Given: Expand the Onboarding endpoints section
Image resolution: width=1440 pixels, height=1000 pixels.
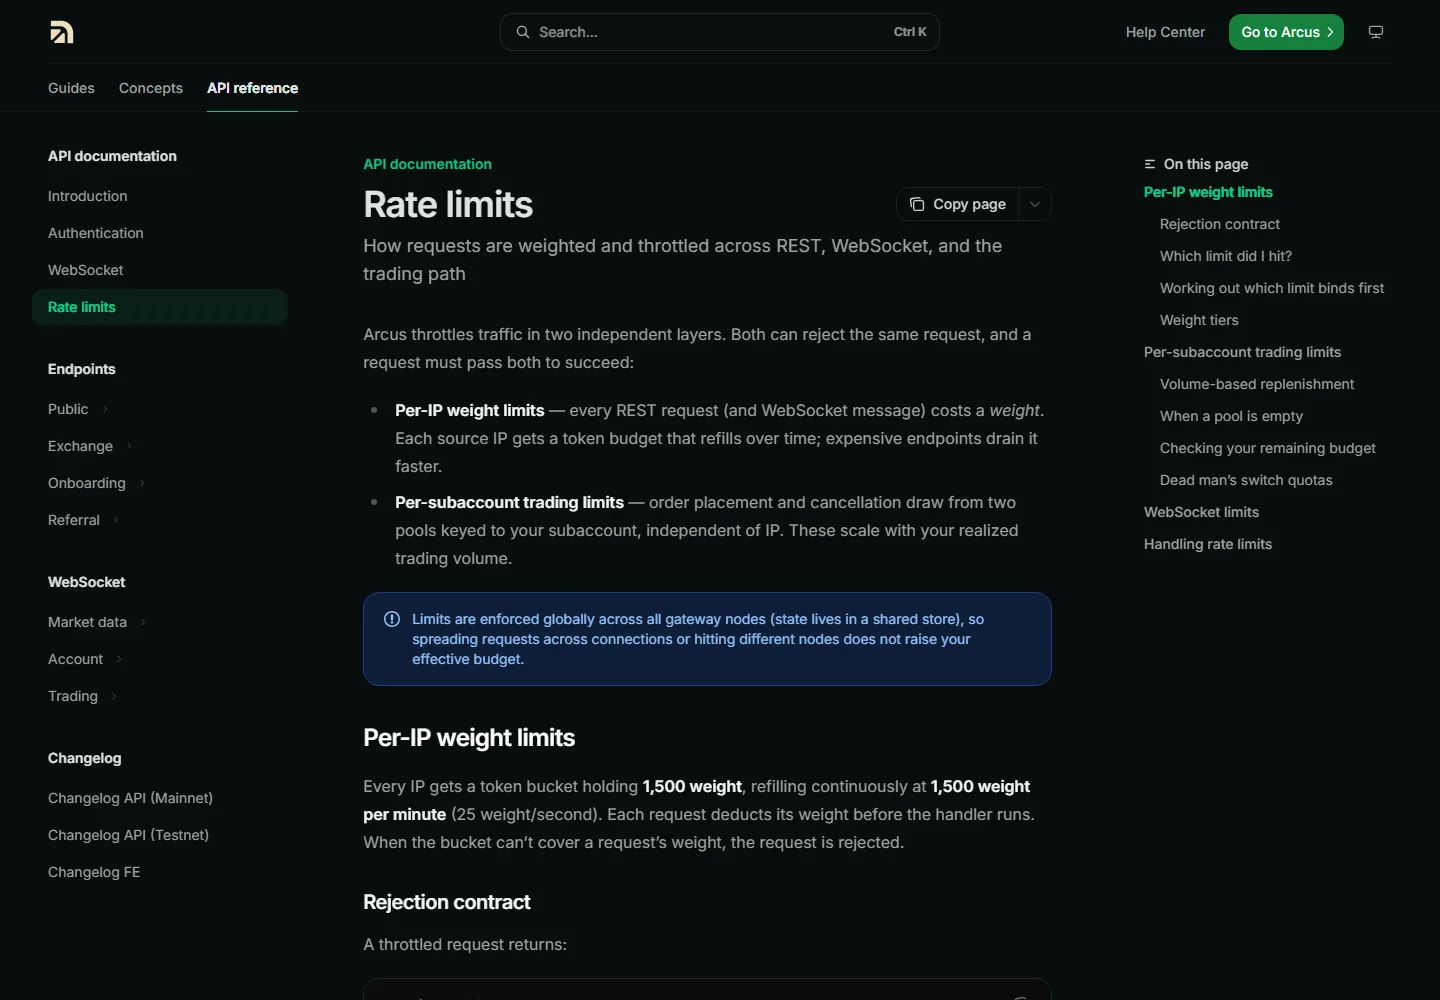Looking at the screenshot, I should (142, 483).
